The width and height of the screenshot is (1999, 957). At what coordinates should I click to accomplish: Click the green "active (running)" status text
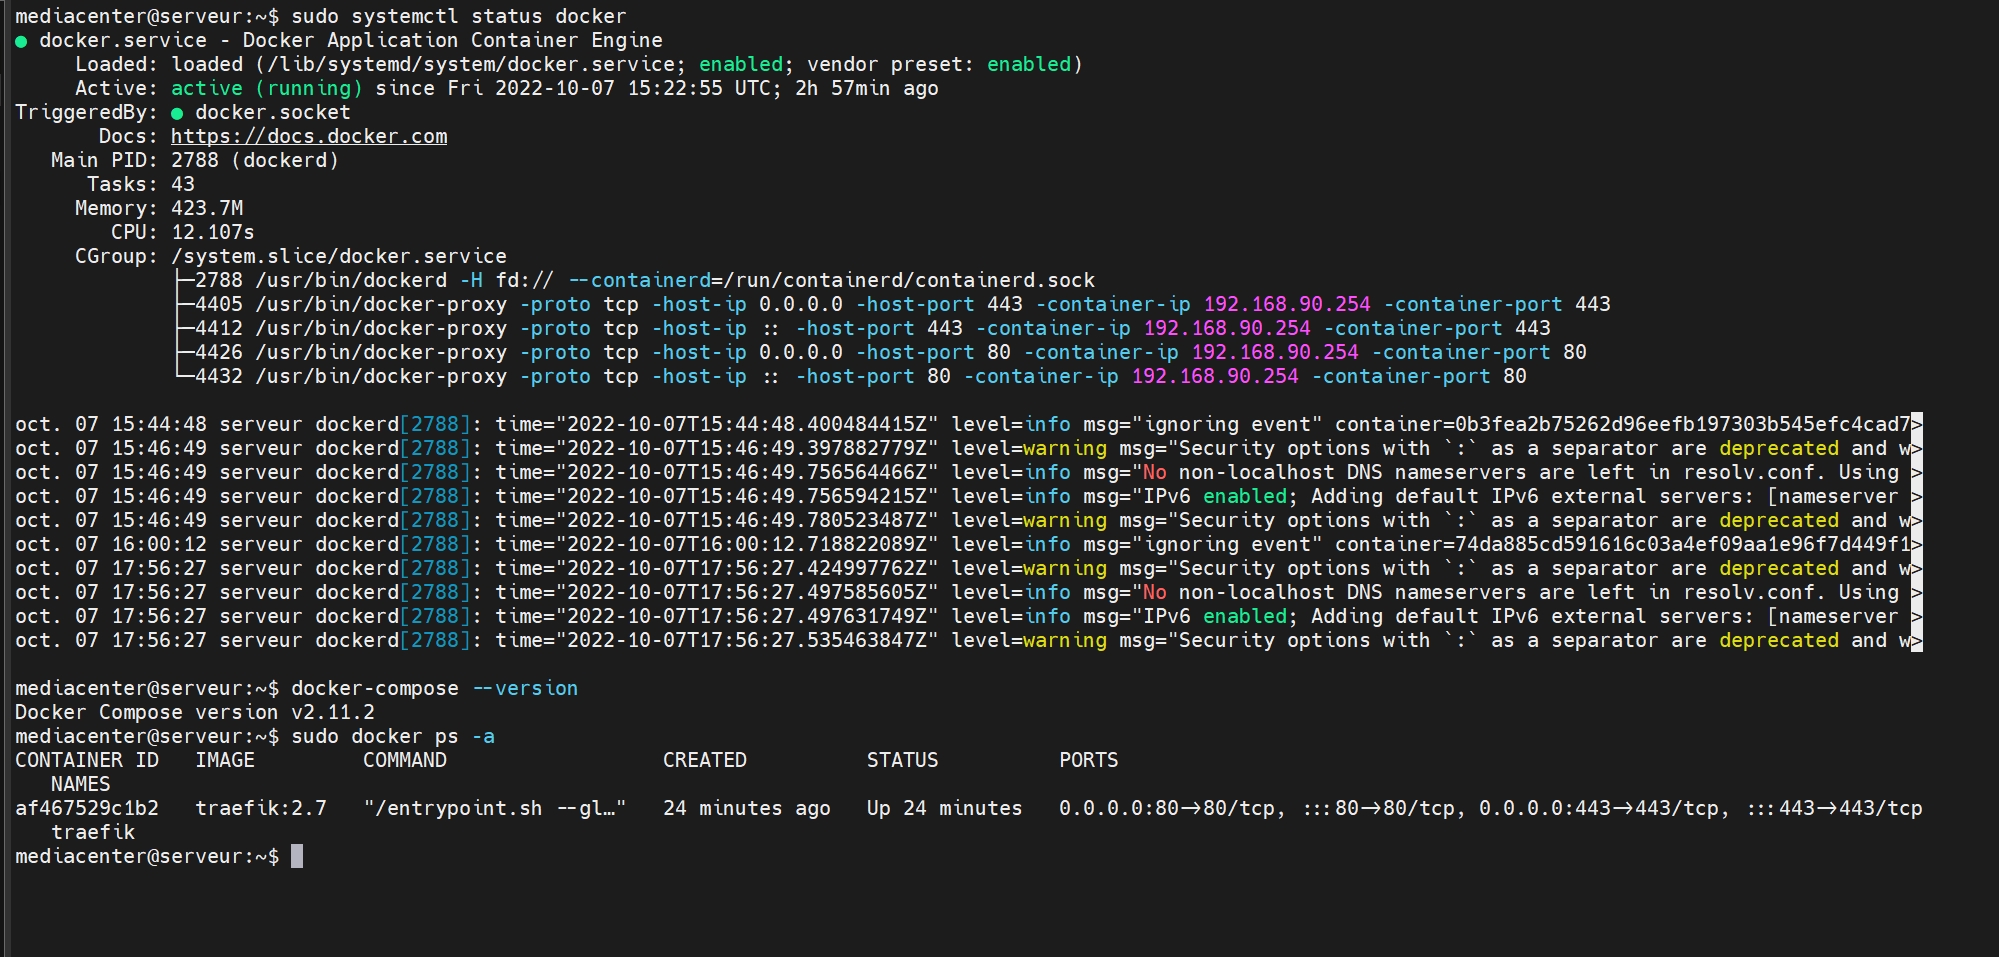266,89
